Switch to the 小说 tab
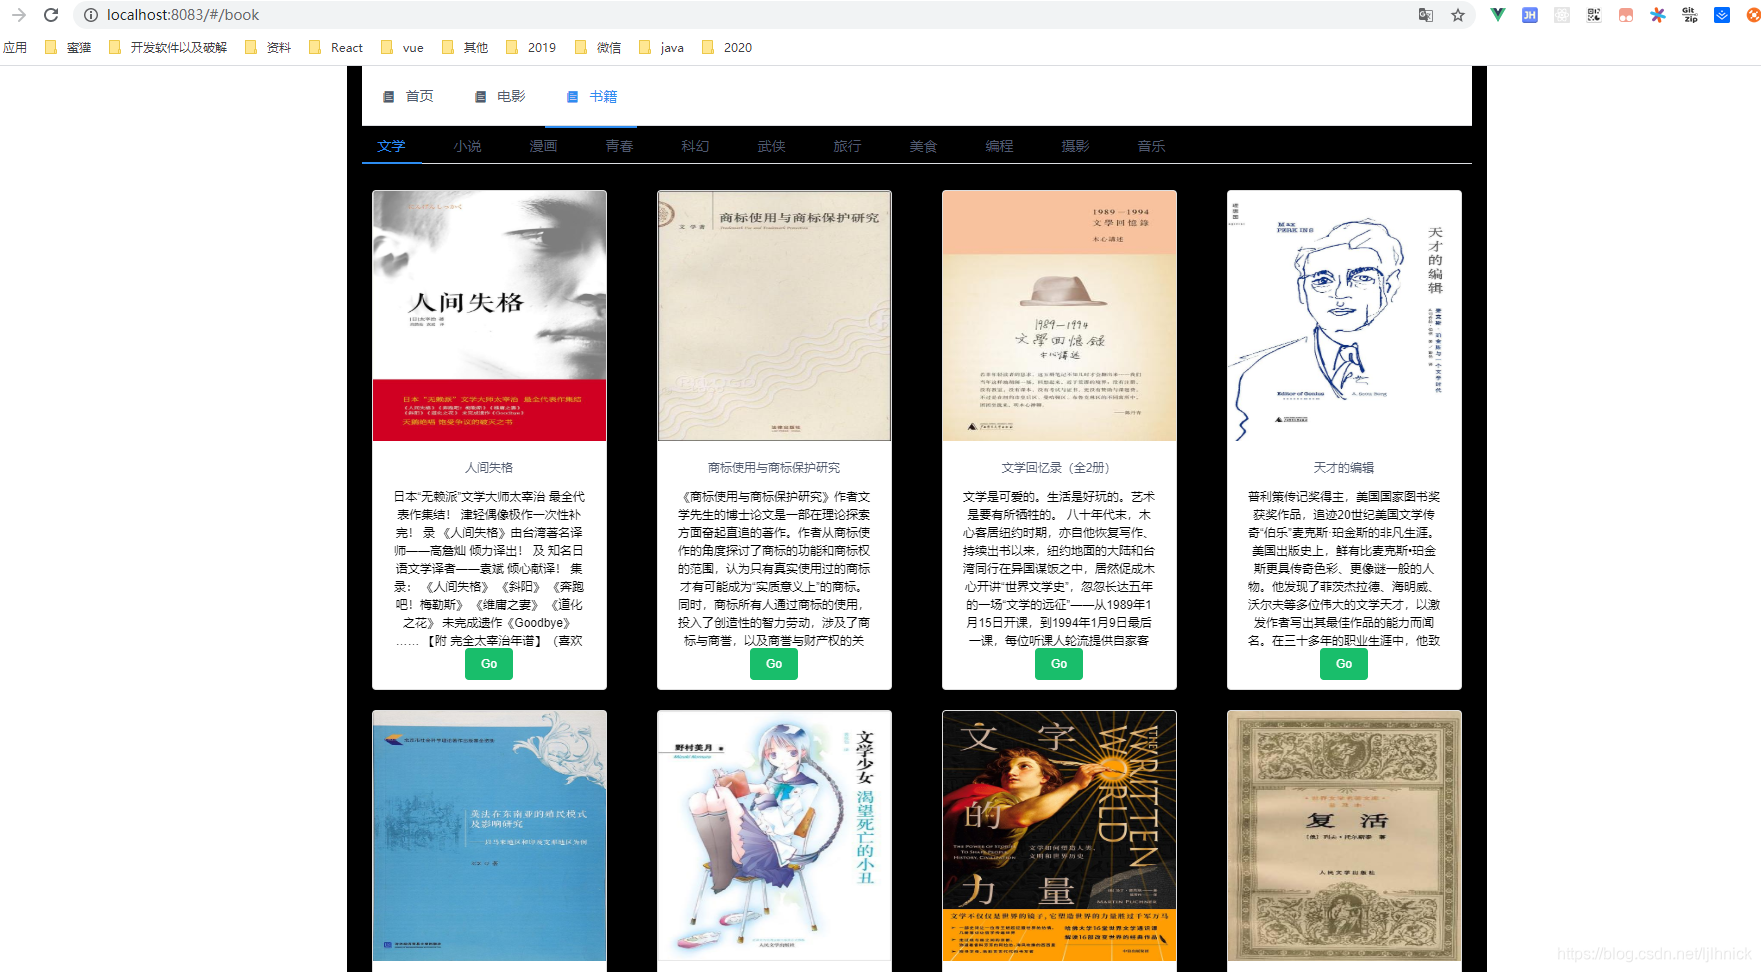This screenshot has width=1761, height=972. pos(467,146)
